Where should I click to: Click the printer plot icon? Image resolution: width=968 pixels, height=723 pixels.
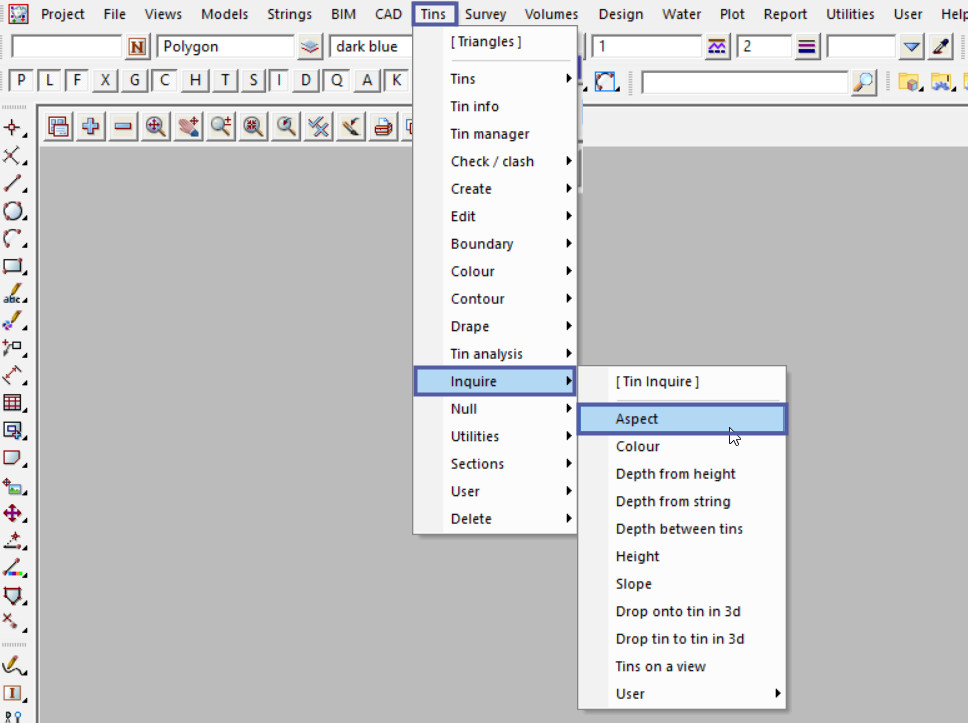(383, 126)
